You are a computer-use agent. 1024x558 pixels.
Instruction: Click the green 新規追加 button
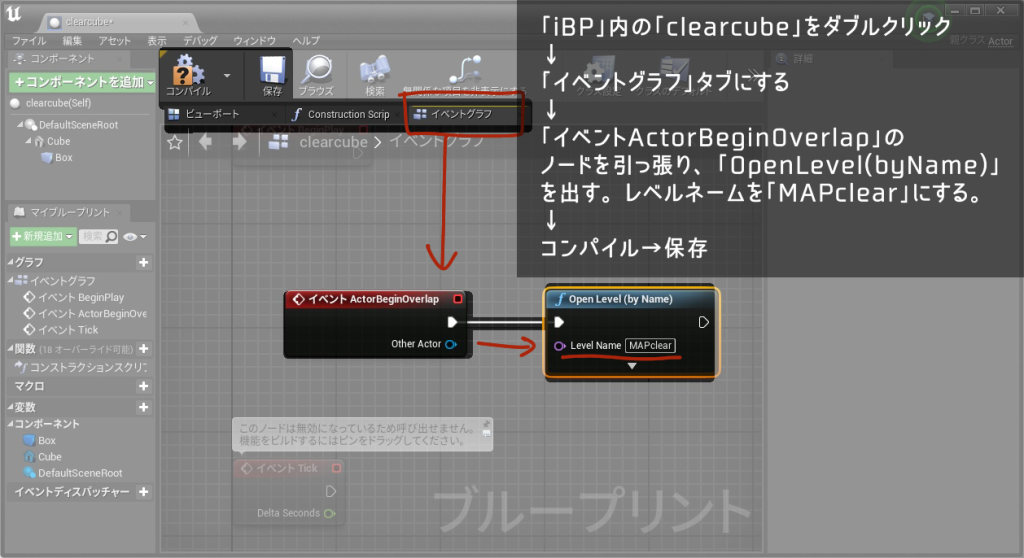click(42, 236)
